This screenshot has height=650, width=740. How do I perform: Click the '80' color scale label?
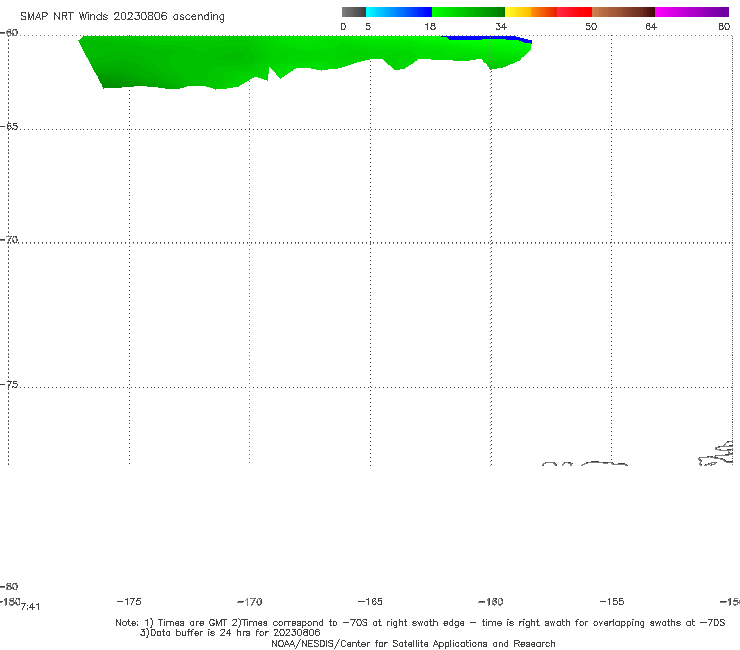(724, 26)
